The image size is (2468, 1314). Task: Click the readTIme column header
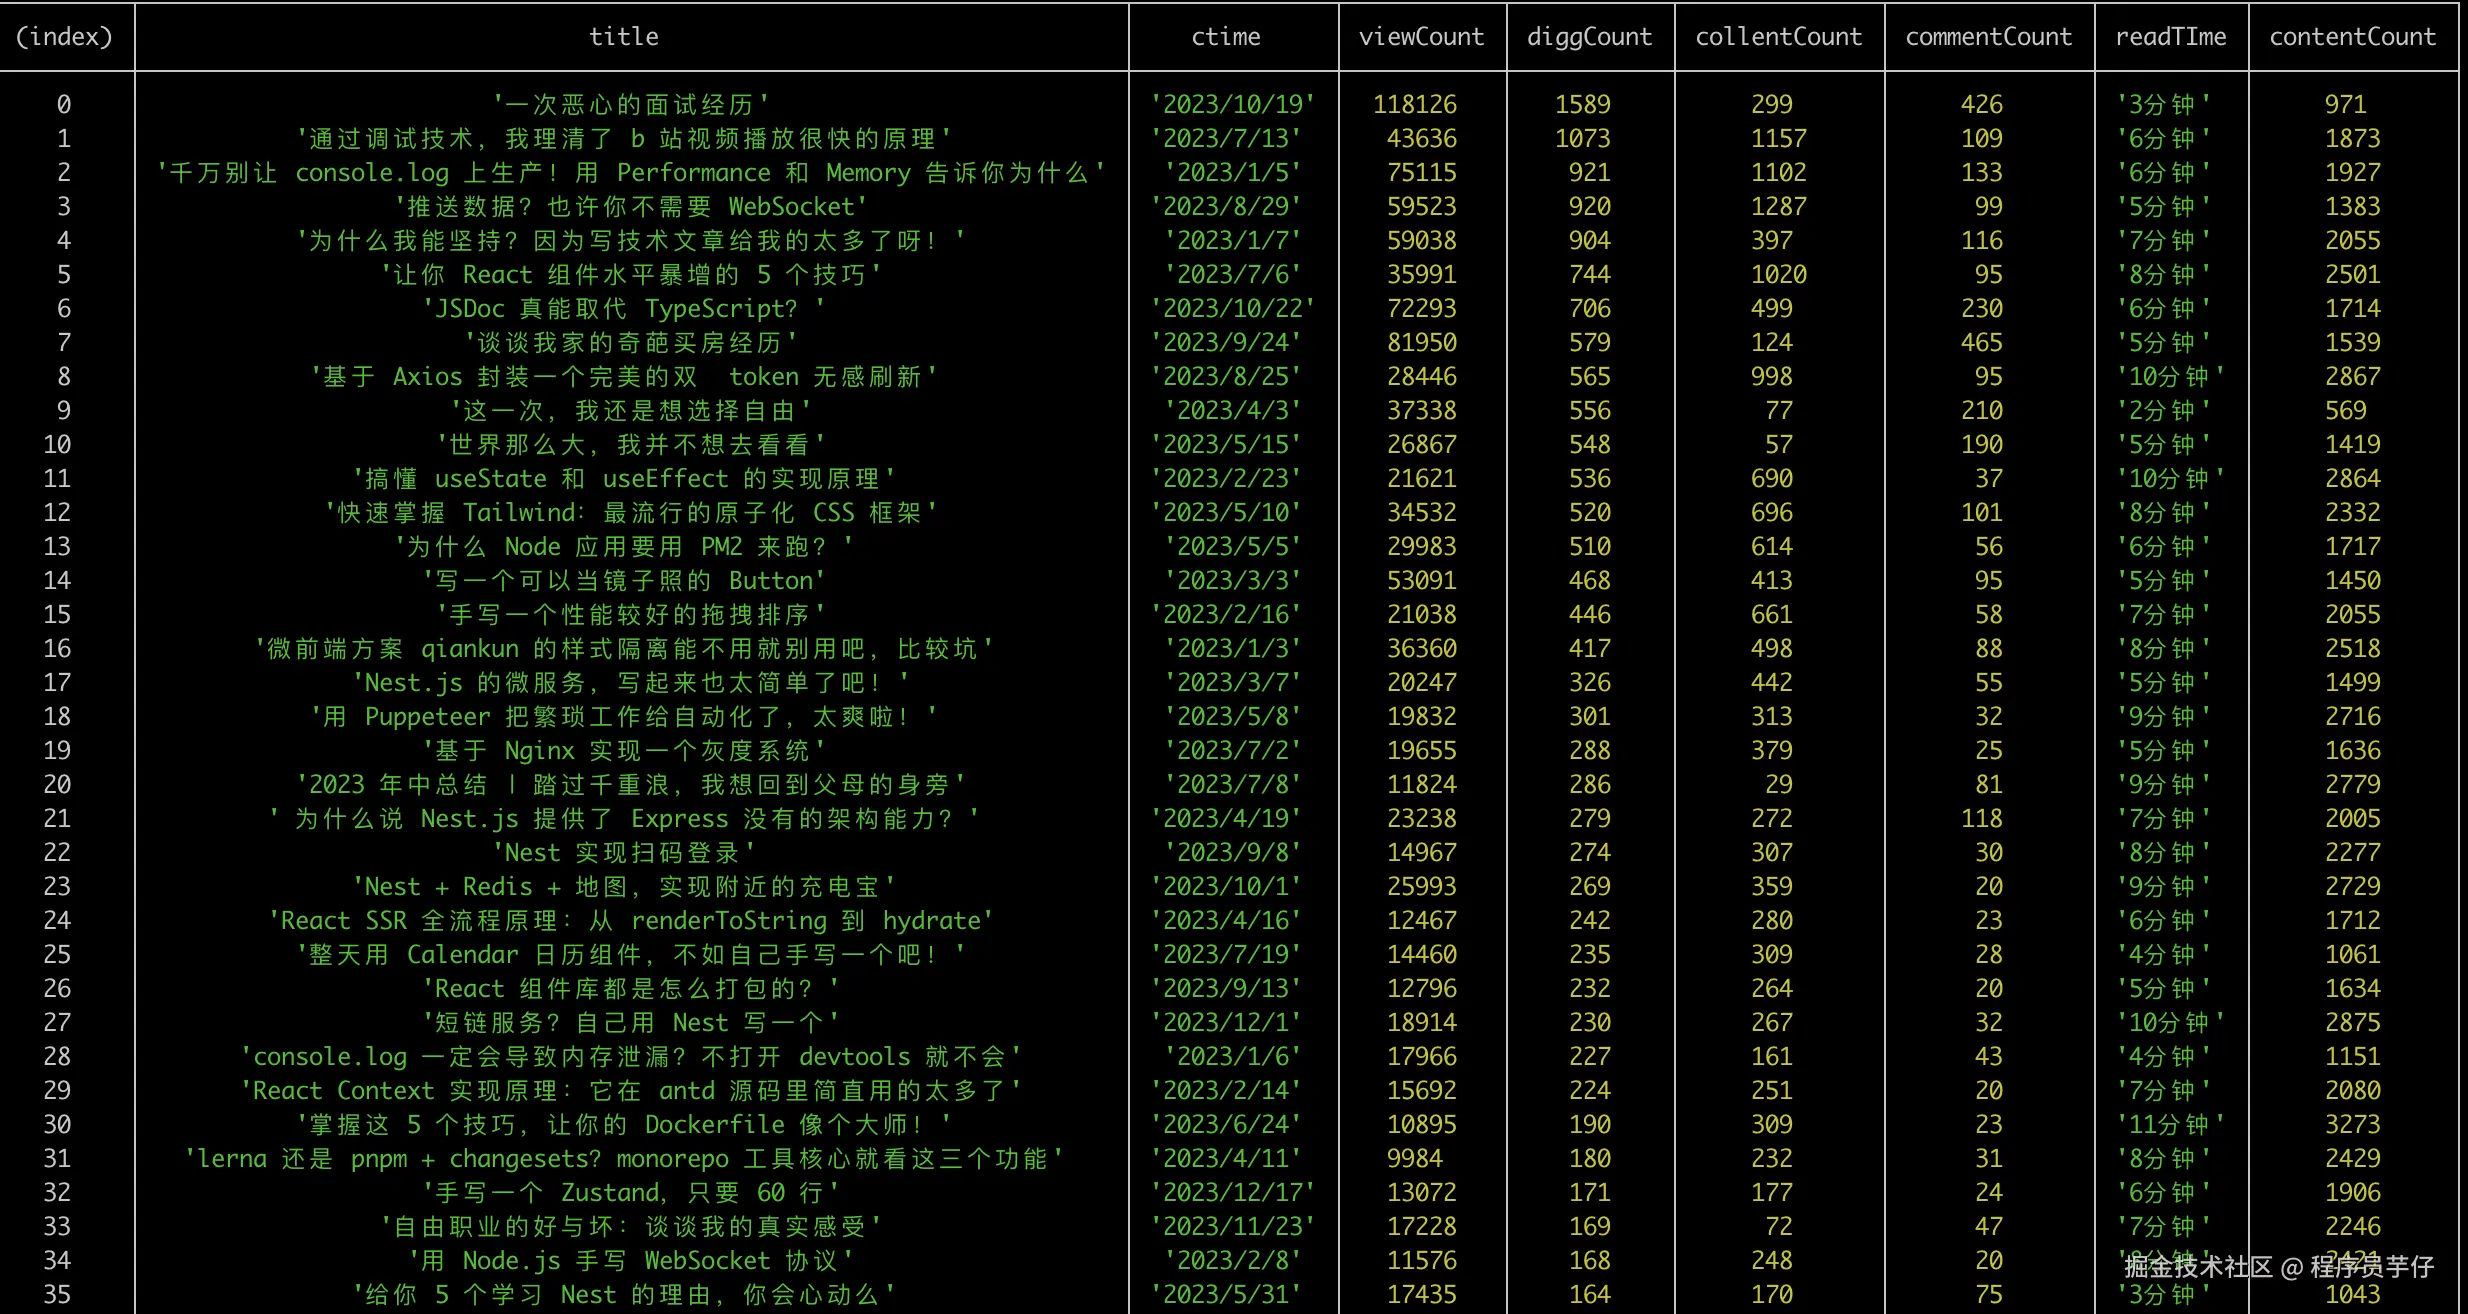2171,36
